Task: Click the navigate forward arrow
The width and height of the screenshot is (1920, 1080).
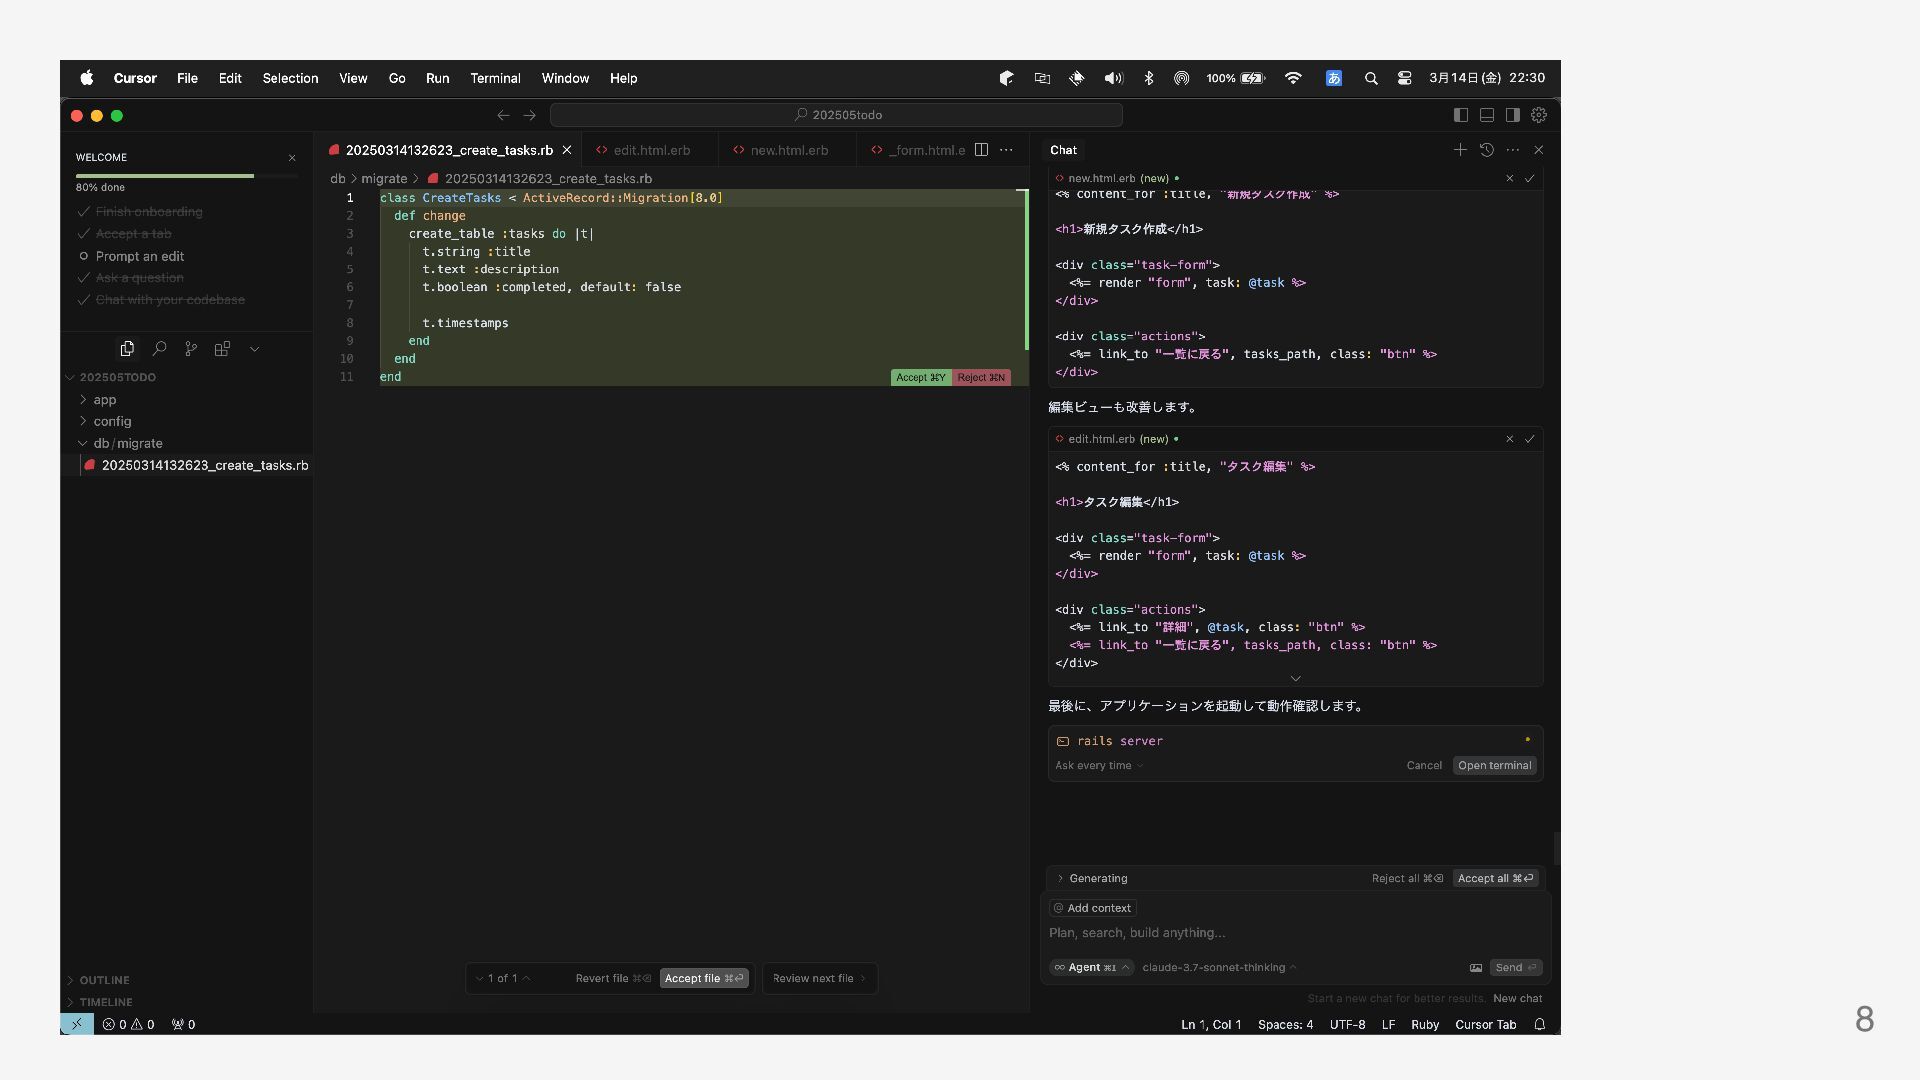Action: click(x=530, y=115)
